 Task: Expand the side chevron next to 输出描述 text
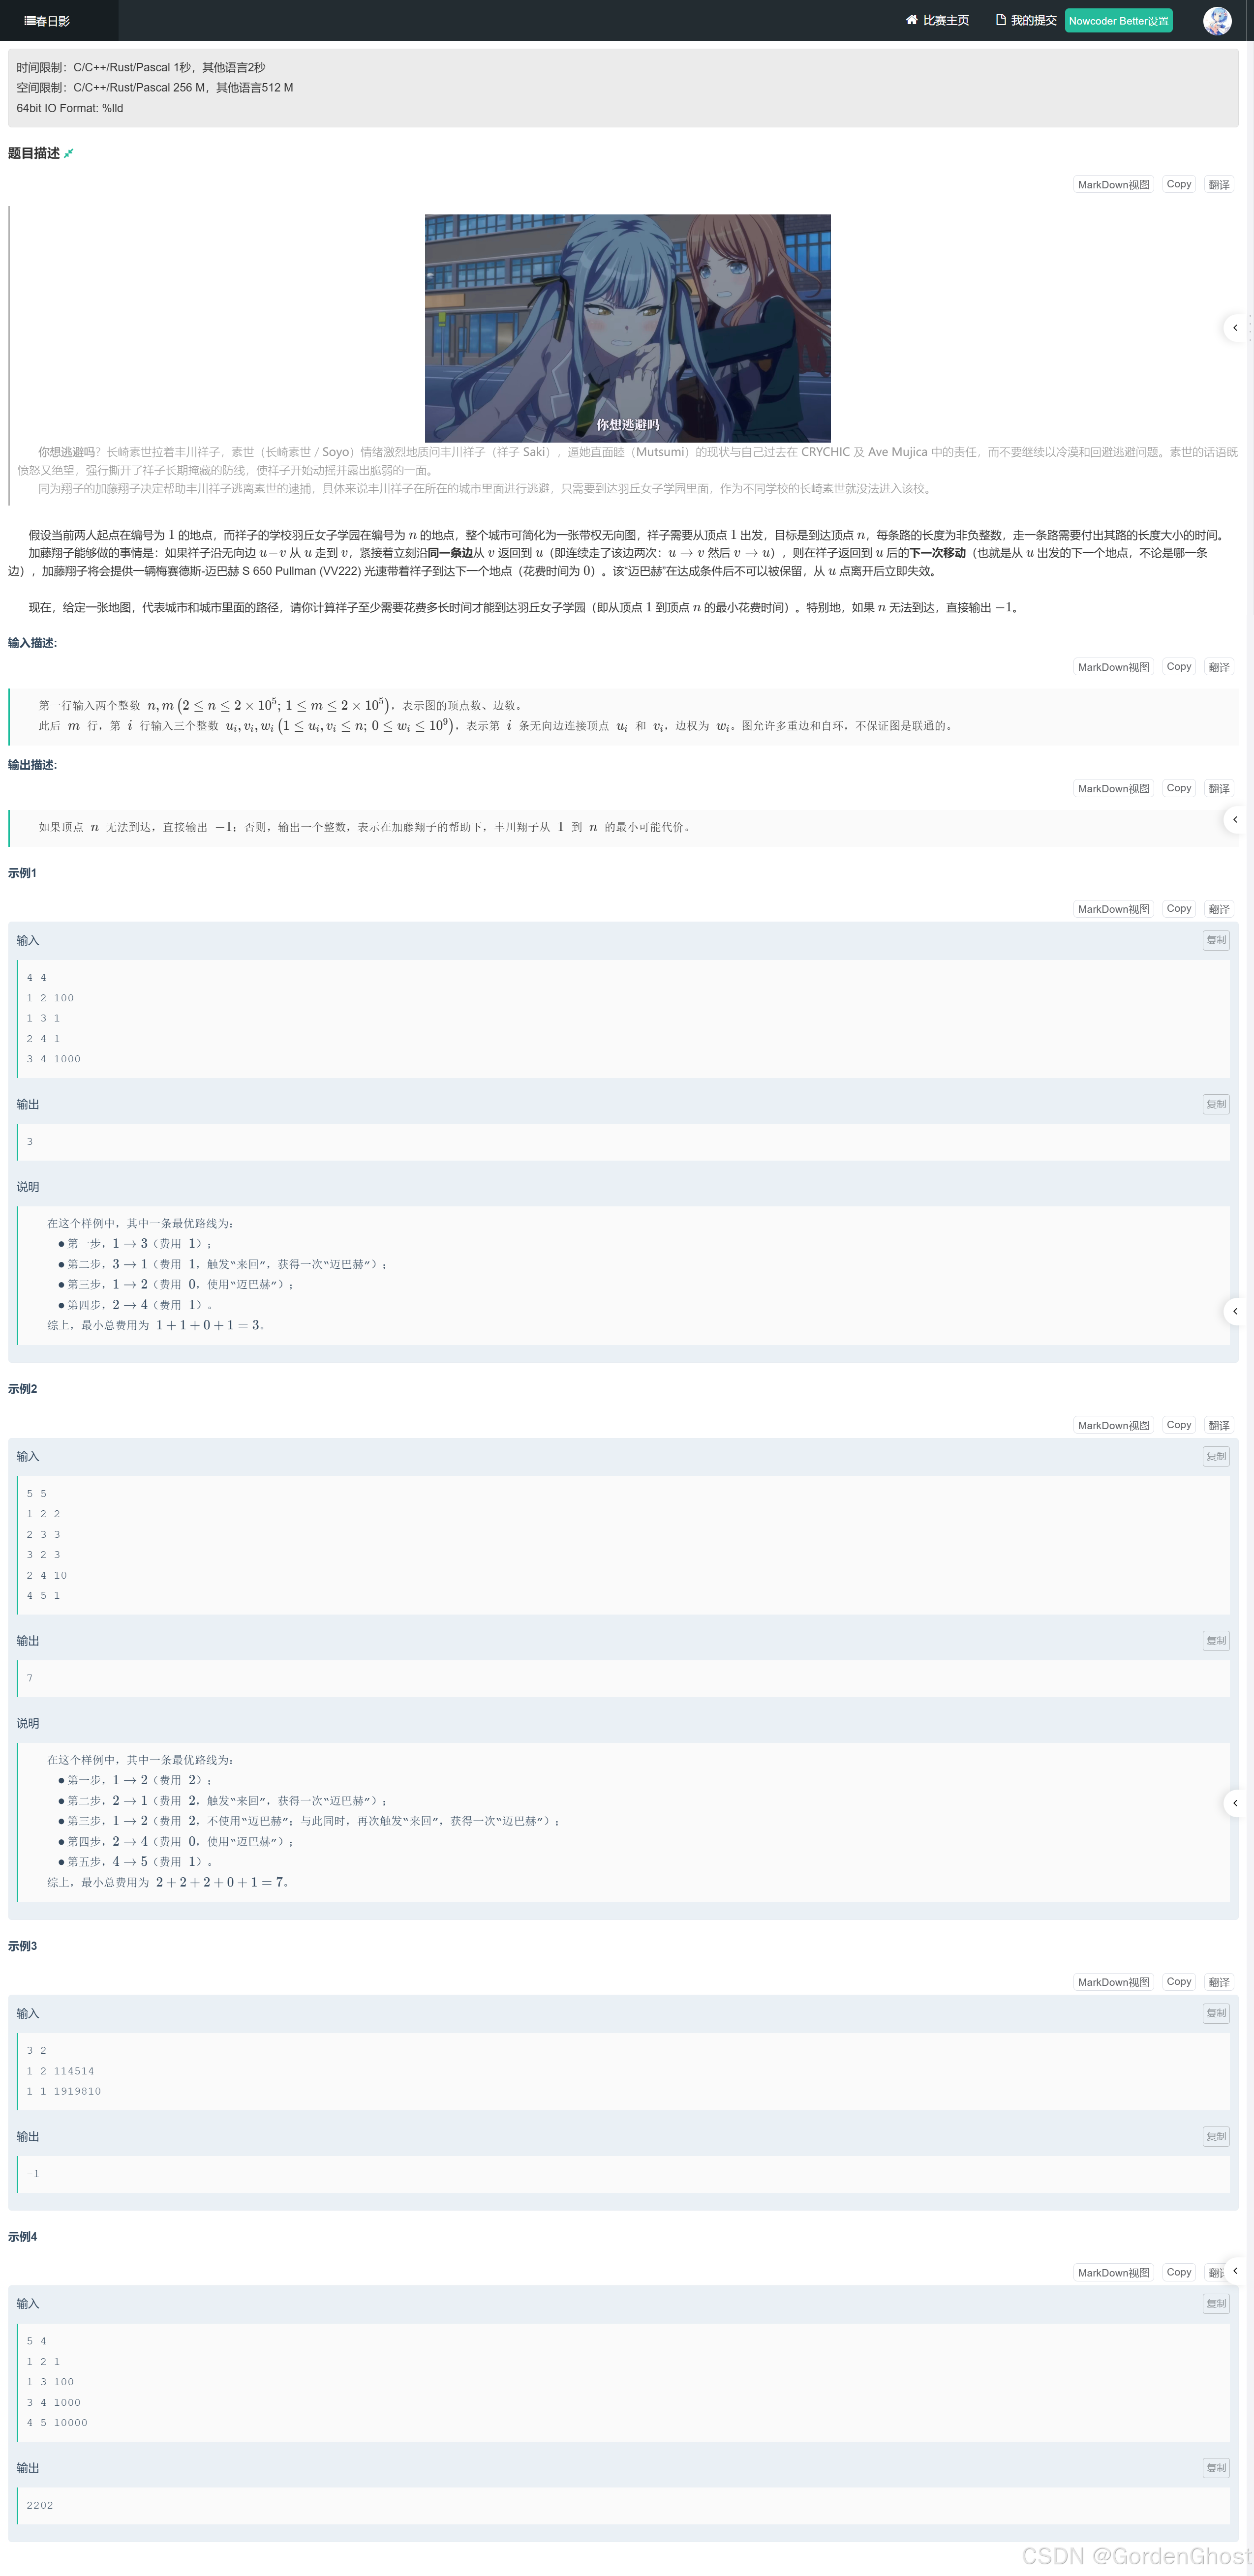coord(1235,820)
